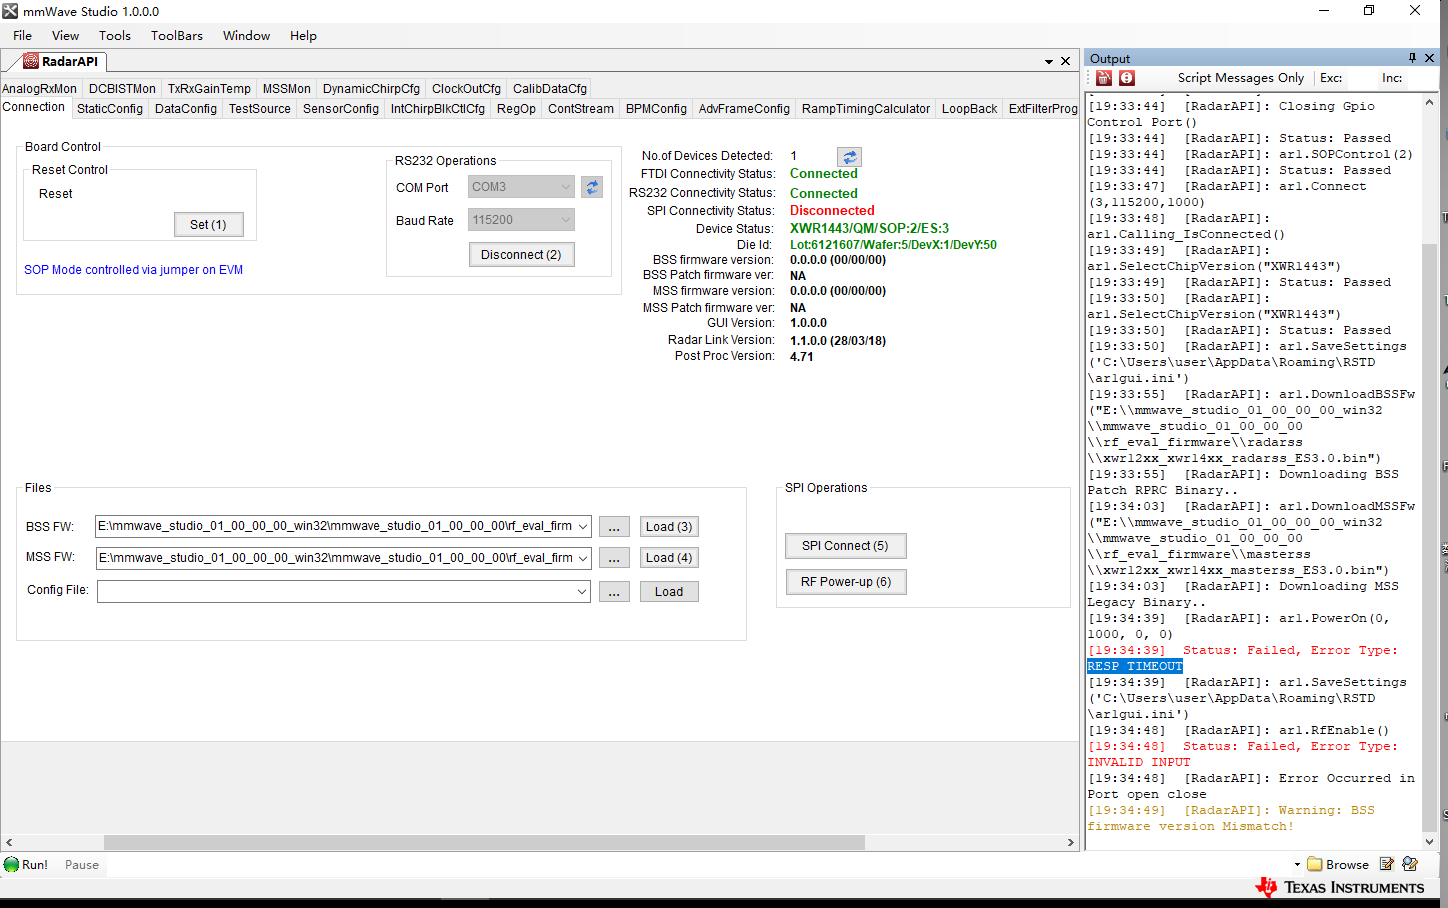The width and height of the screenshot is (1448, 908).
Task: Expand the BSS FW path dropdown
Action: [x=583, y=527]
